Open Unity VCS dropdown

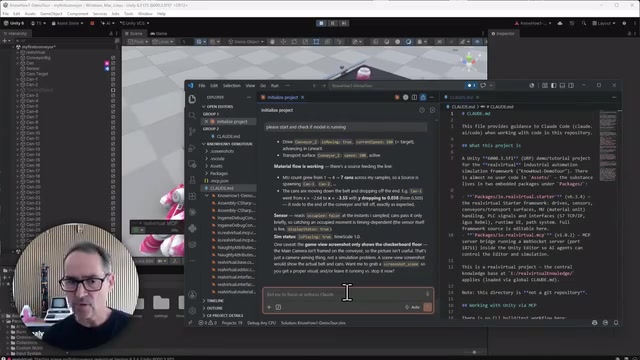(135, 23)
